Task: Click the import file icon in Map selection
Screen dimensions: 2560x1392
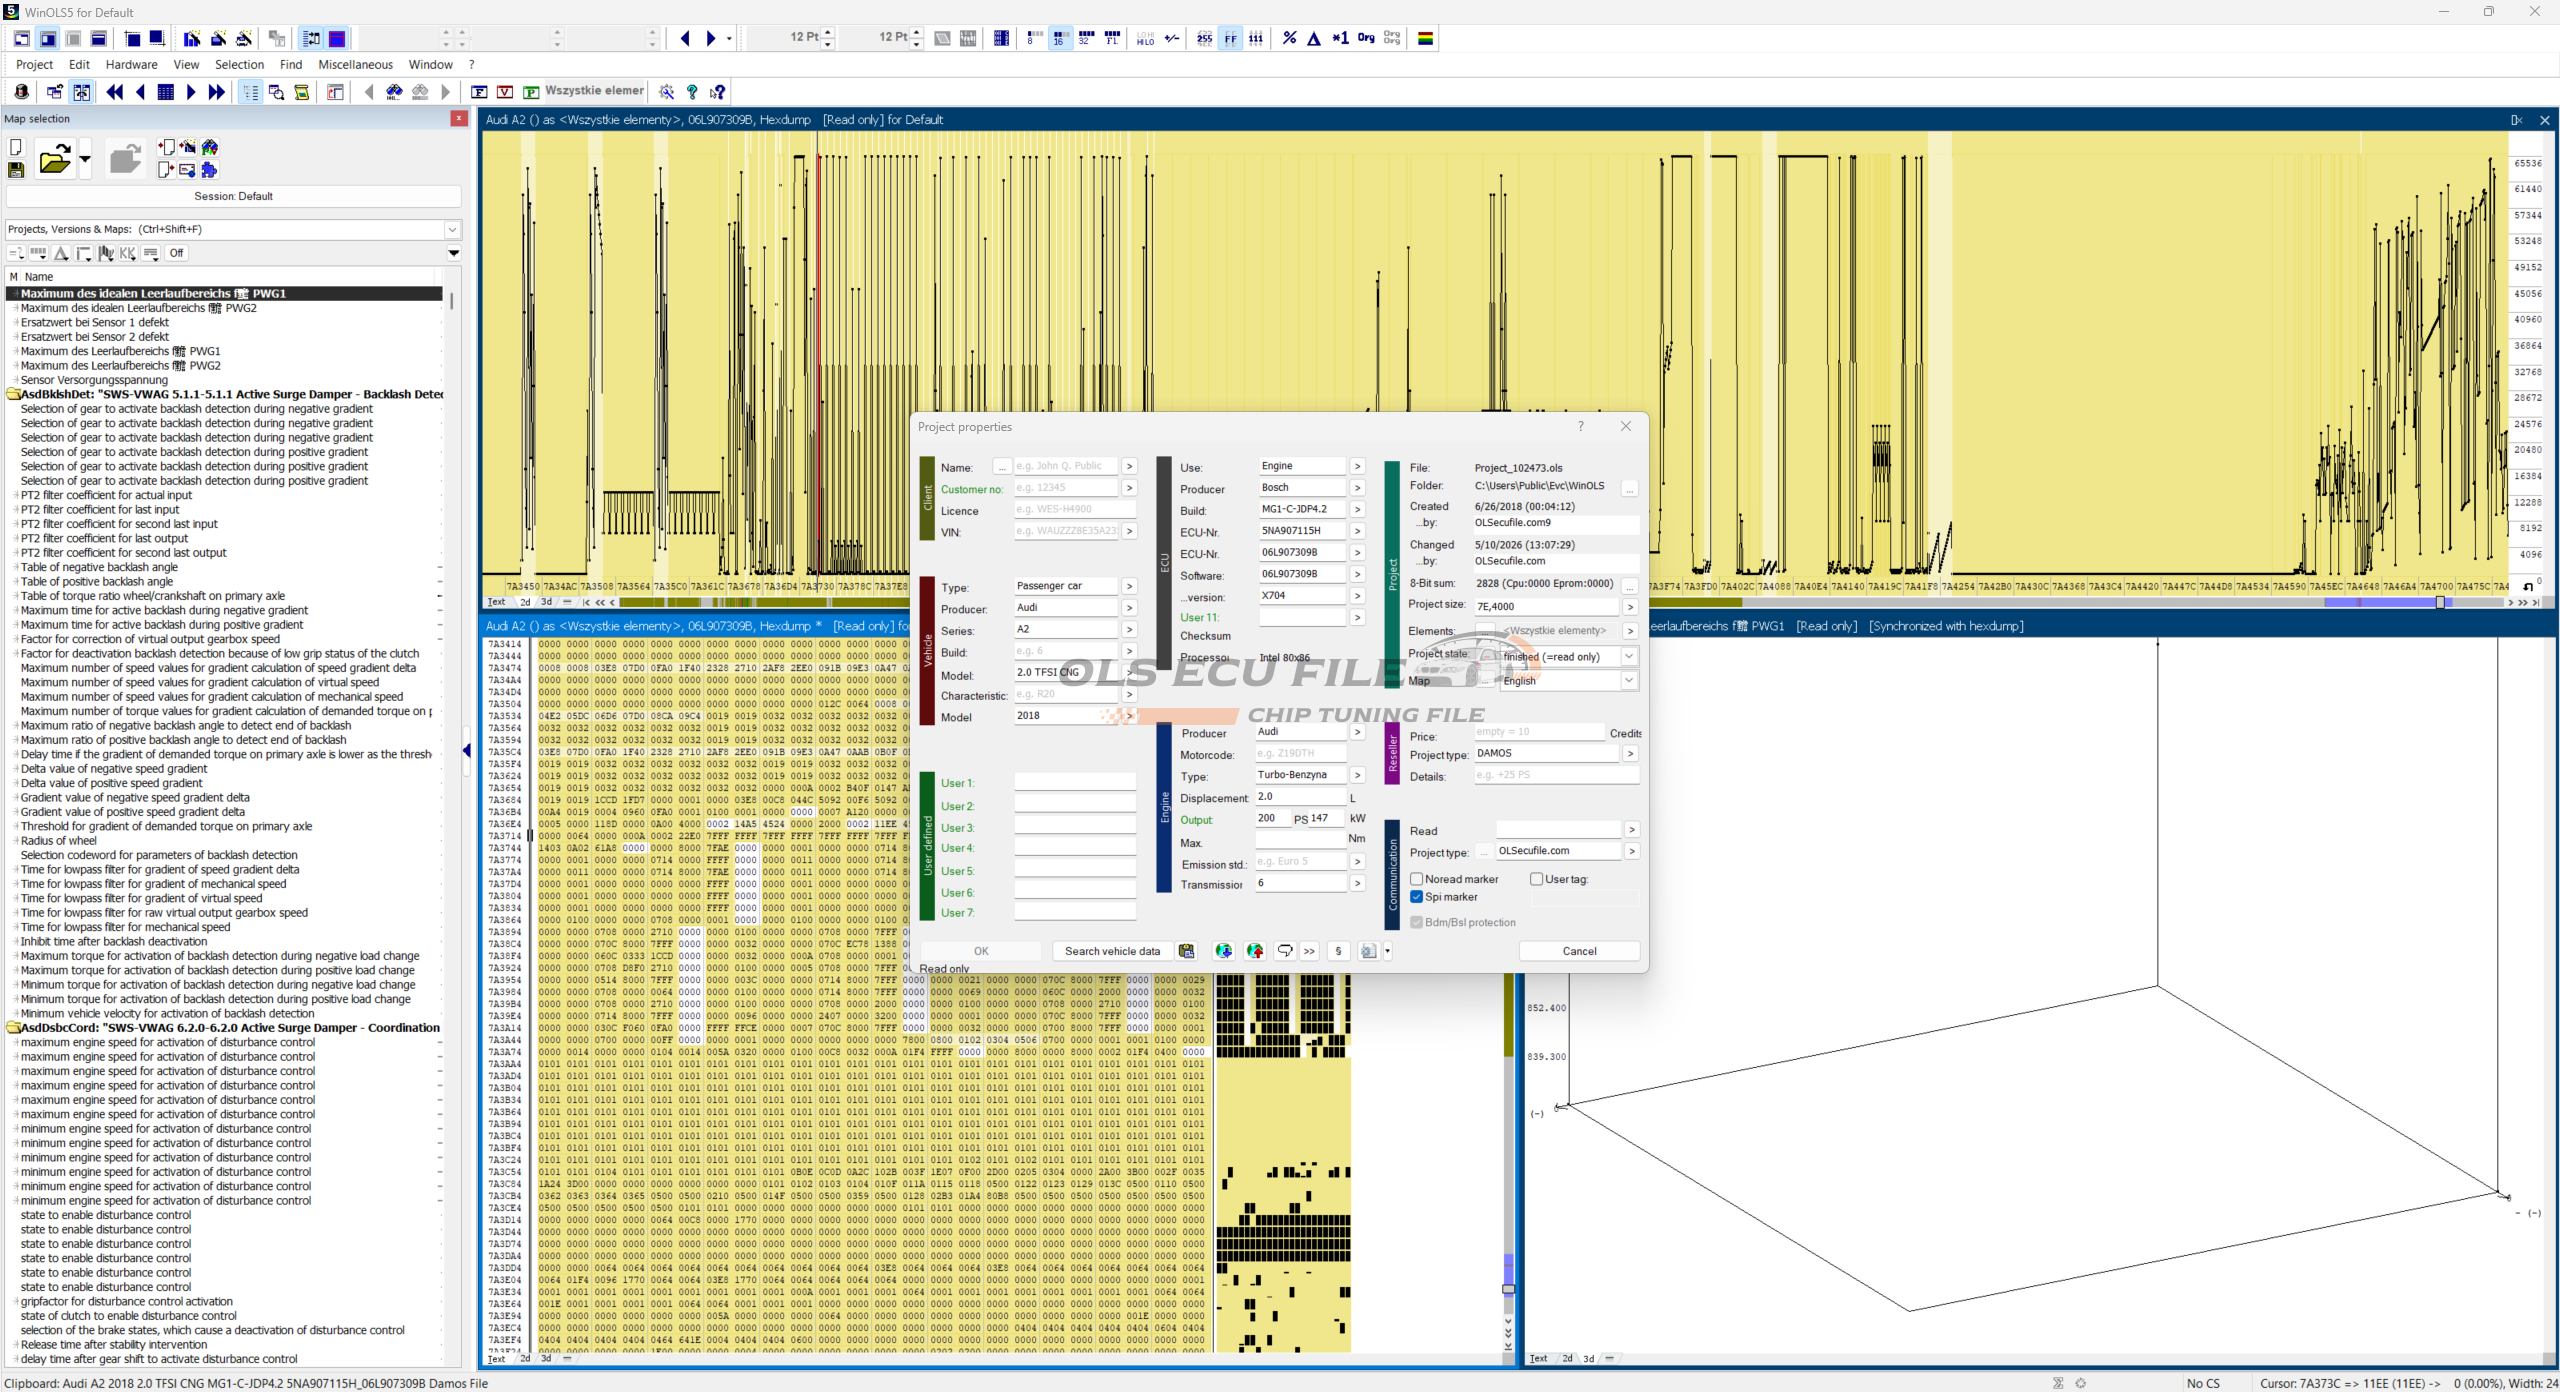Action: pyautogui.click(x=166, y=147)
